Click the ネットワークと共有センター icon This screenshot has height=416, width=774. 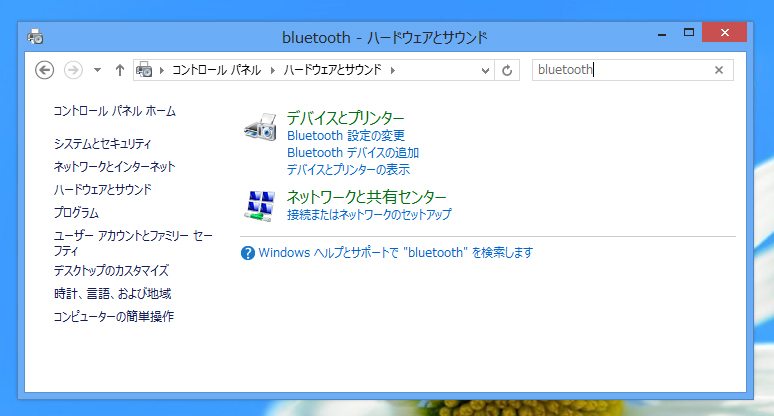point(260,206)
